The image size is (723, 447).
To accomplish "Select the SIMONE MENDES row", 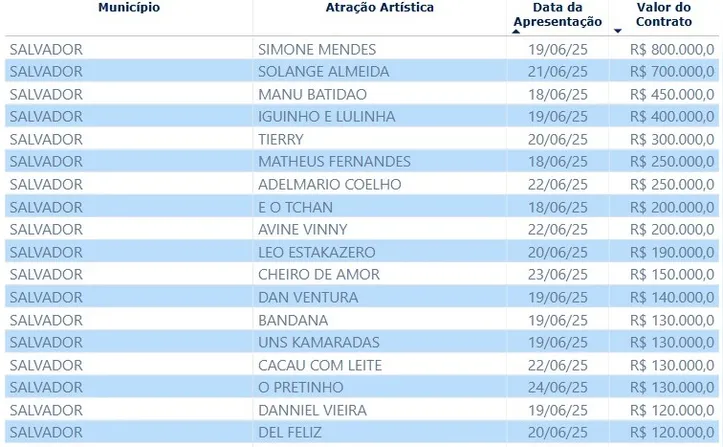I will (362, 49).
